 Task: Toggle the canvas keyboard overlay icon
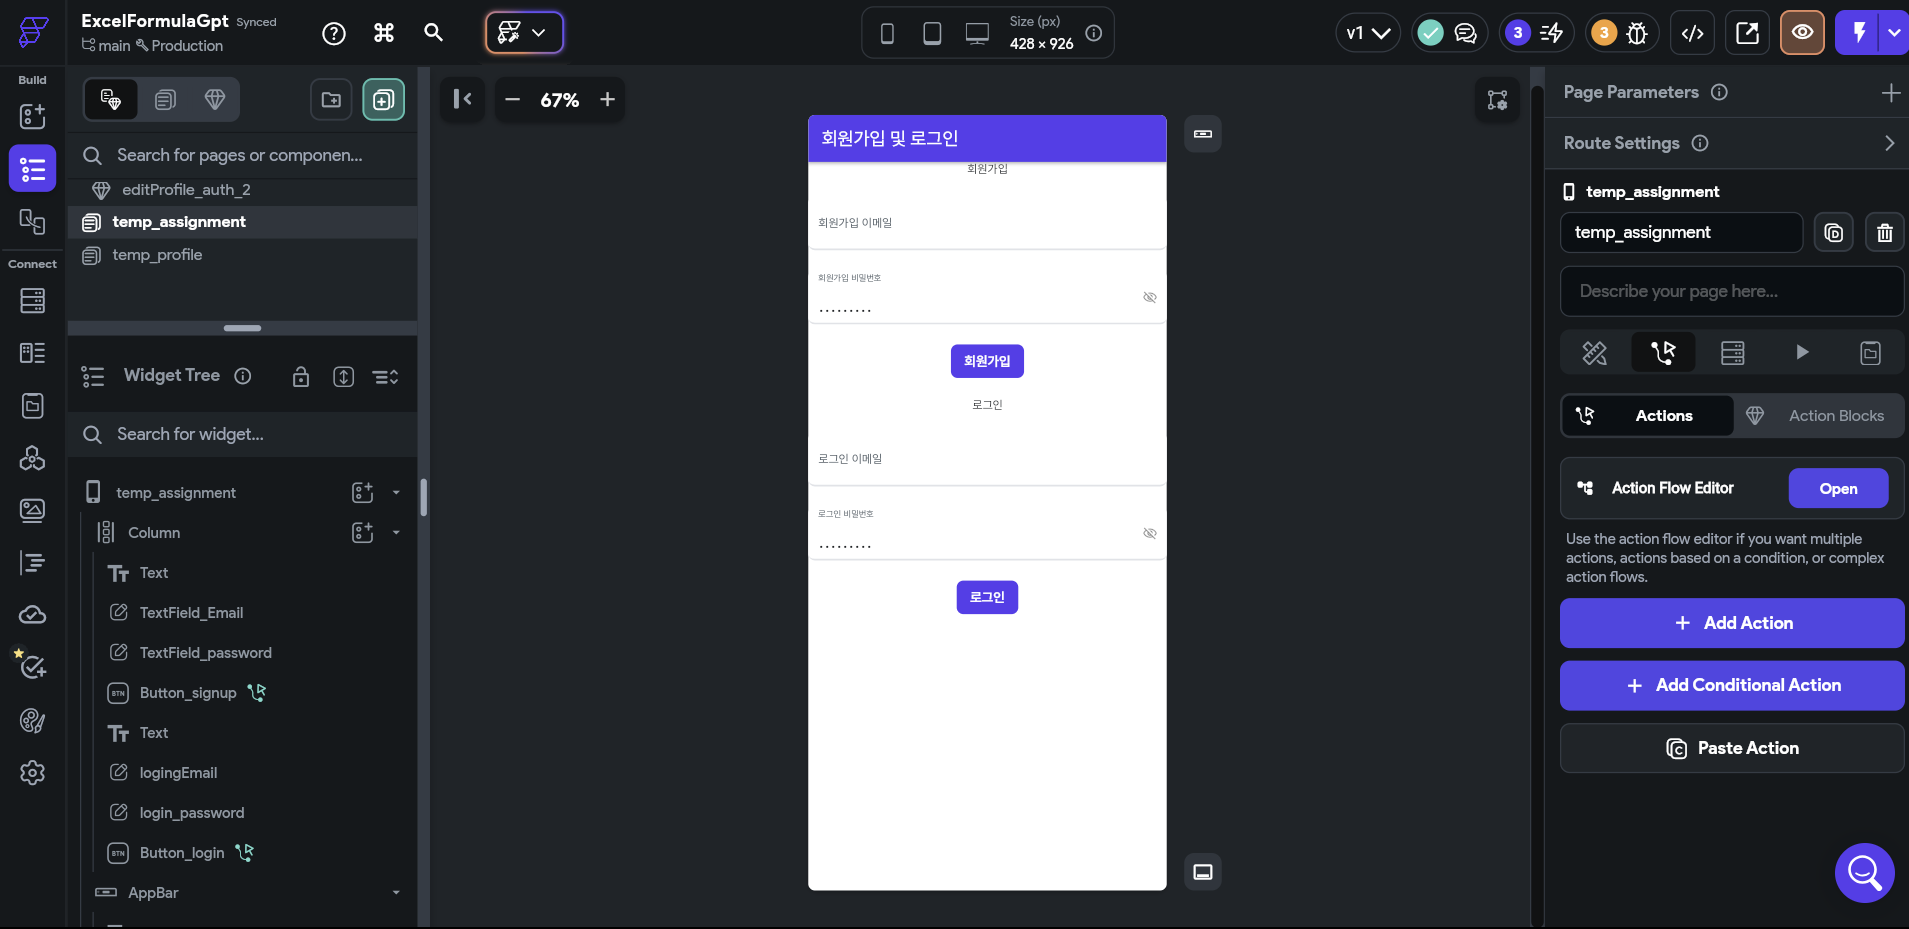[x=1203, y=872]
